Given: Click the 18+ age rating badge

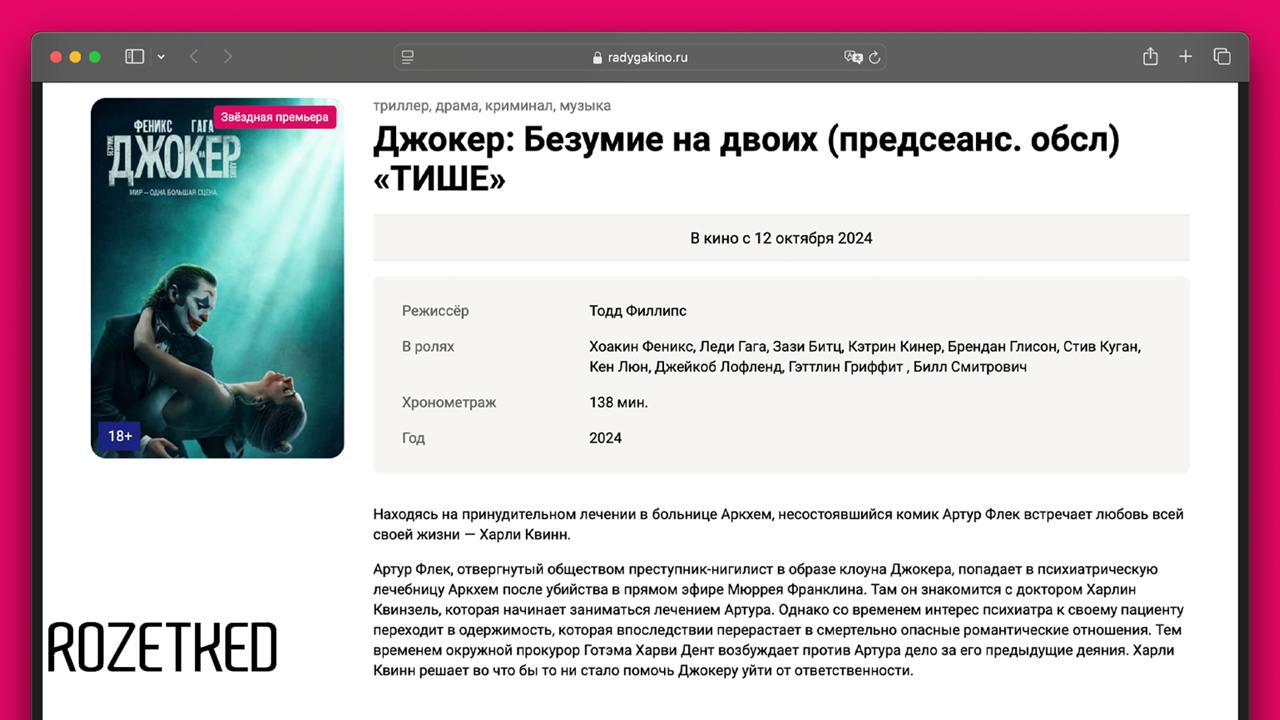Looking at the screenshot, I should (120, 436).
